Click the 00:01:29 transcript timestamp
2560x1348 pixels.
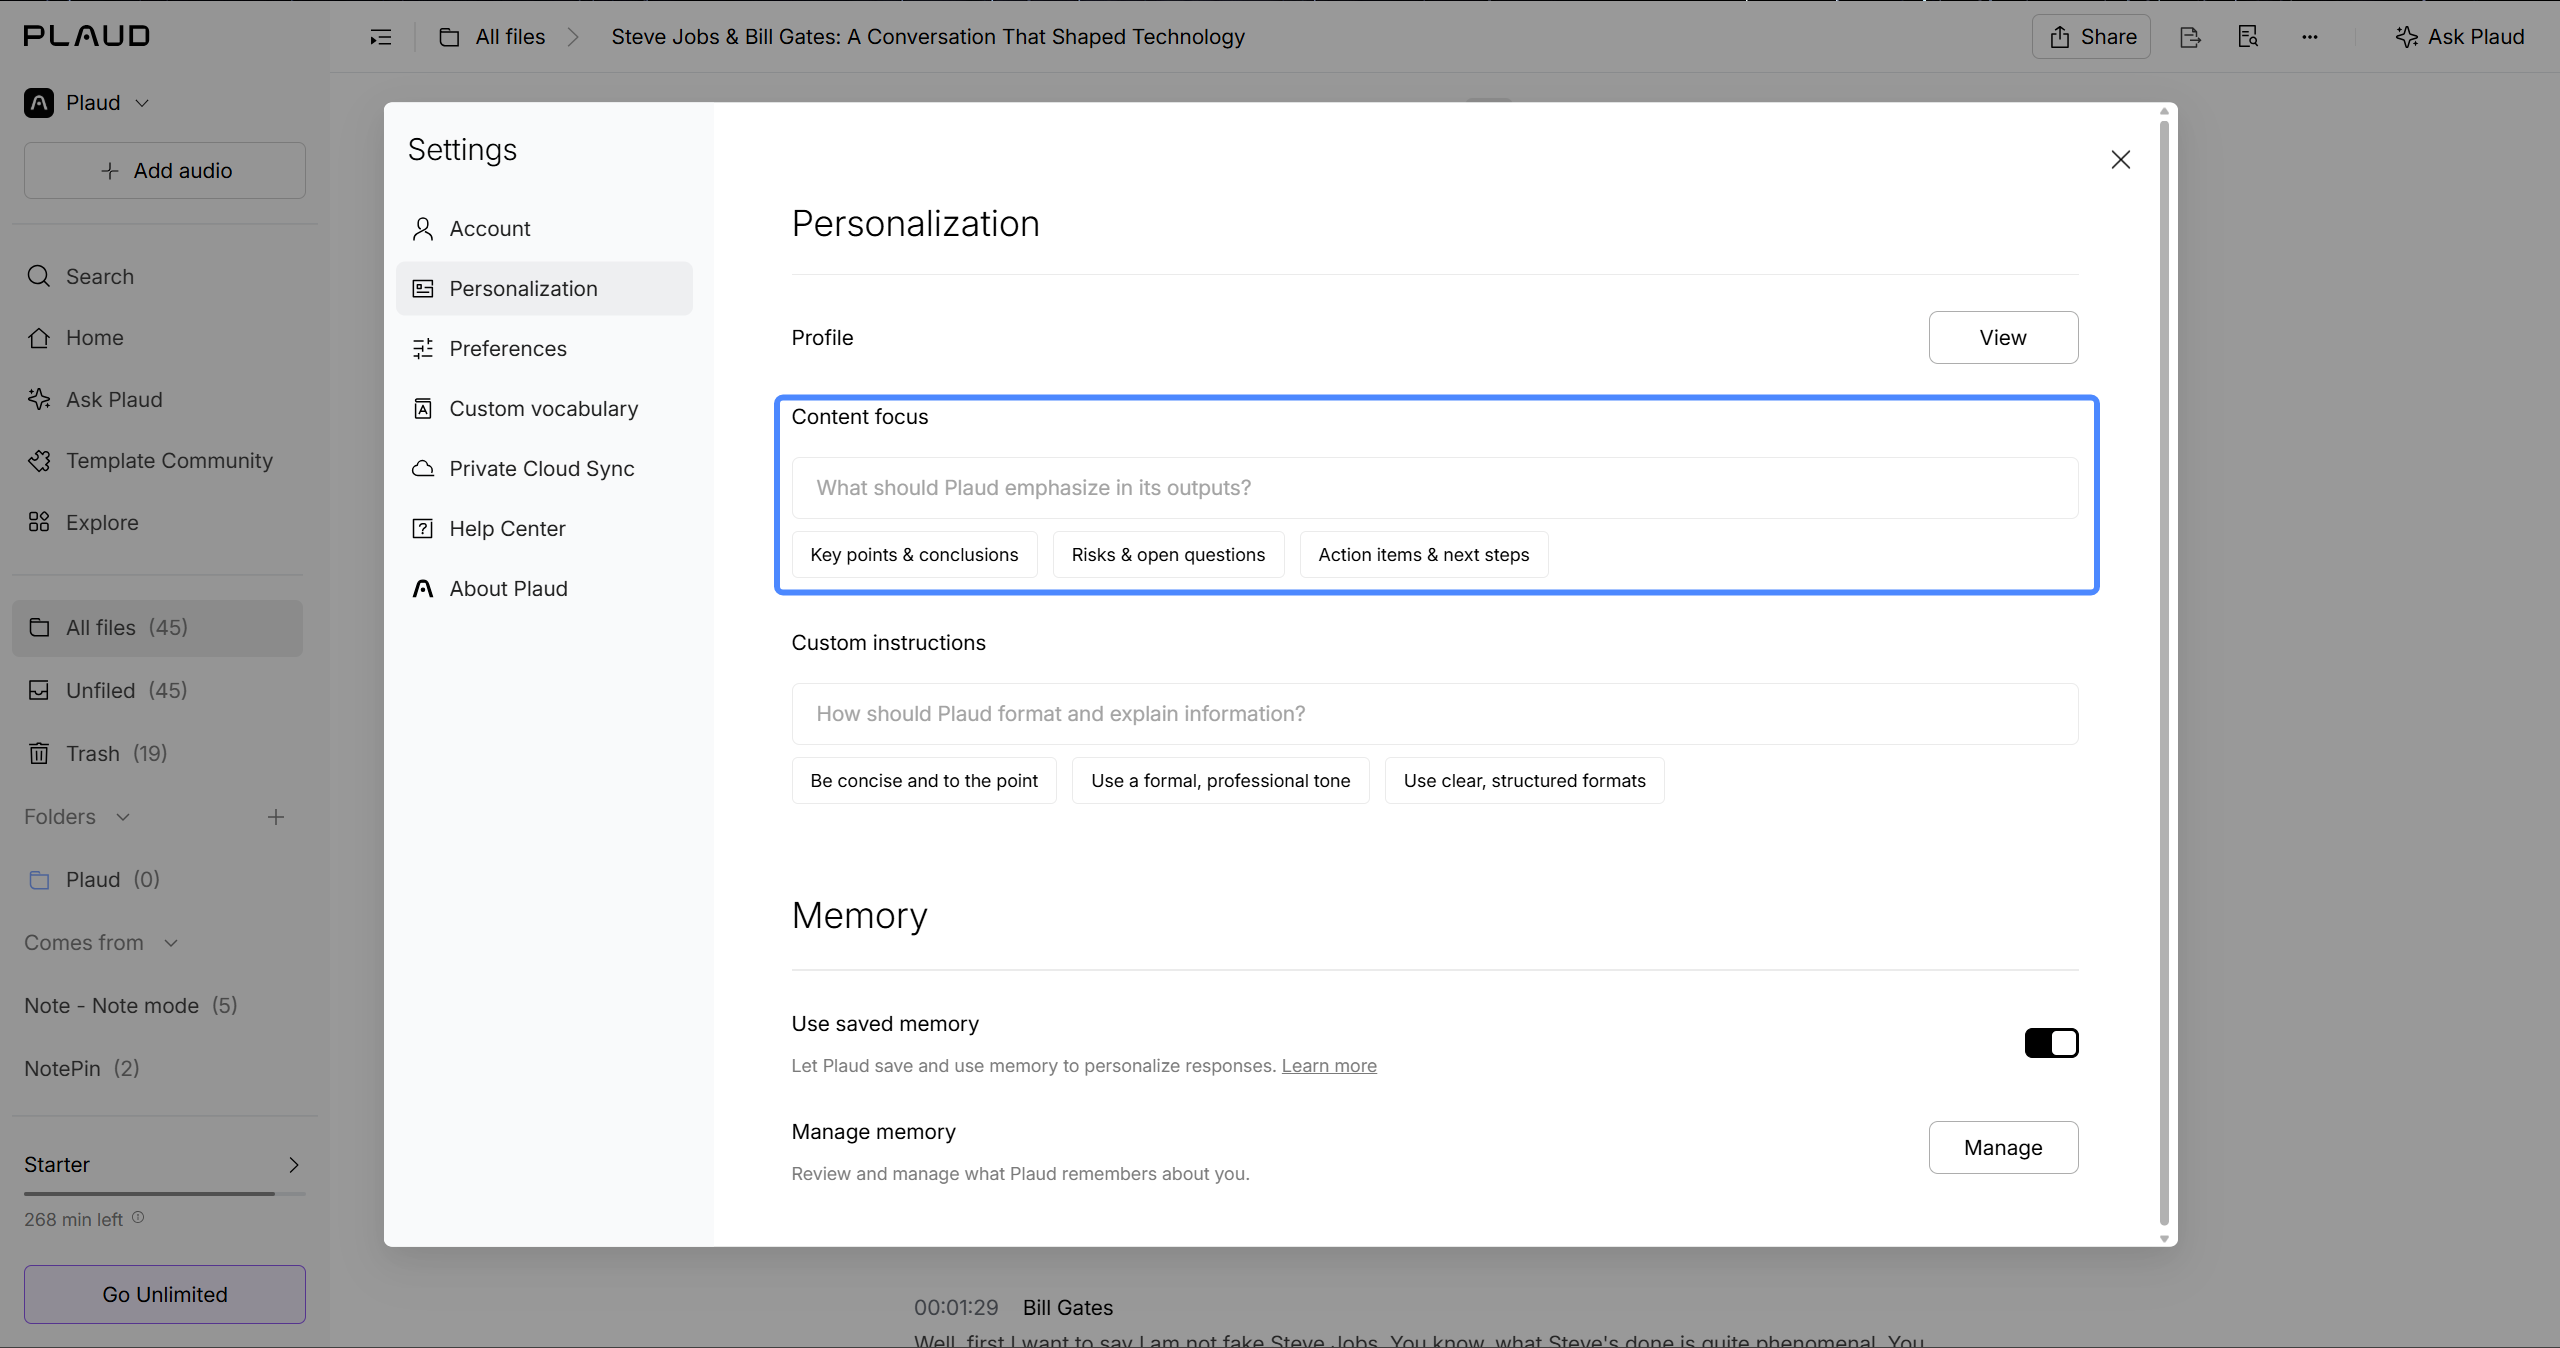click(x=956, y=1308)
